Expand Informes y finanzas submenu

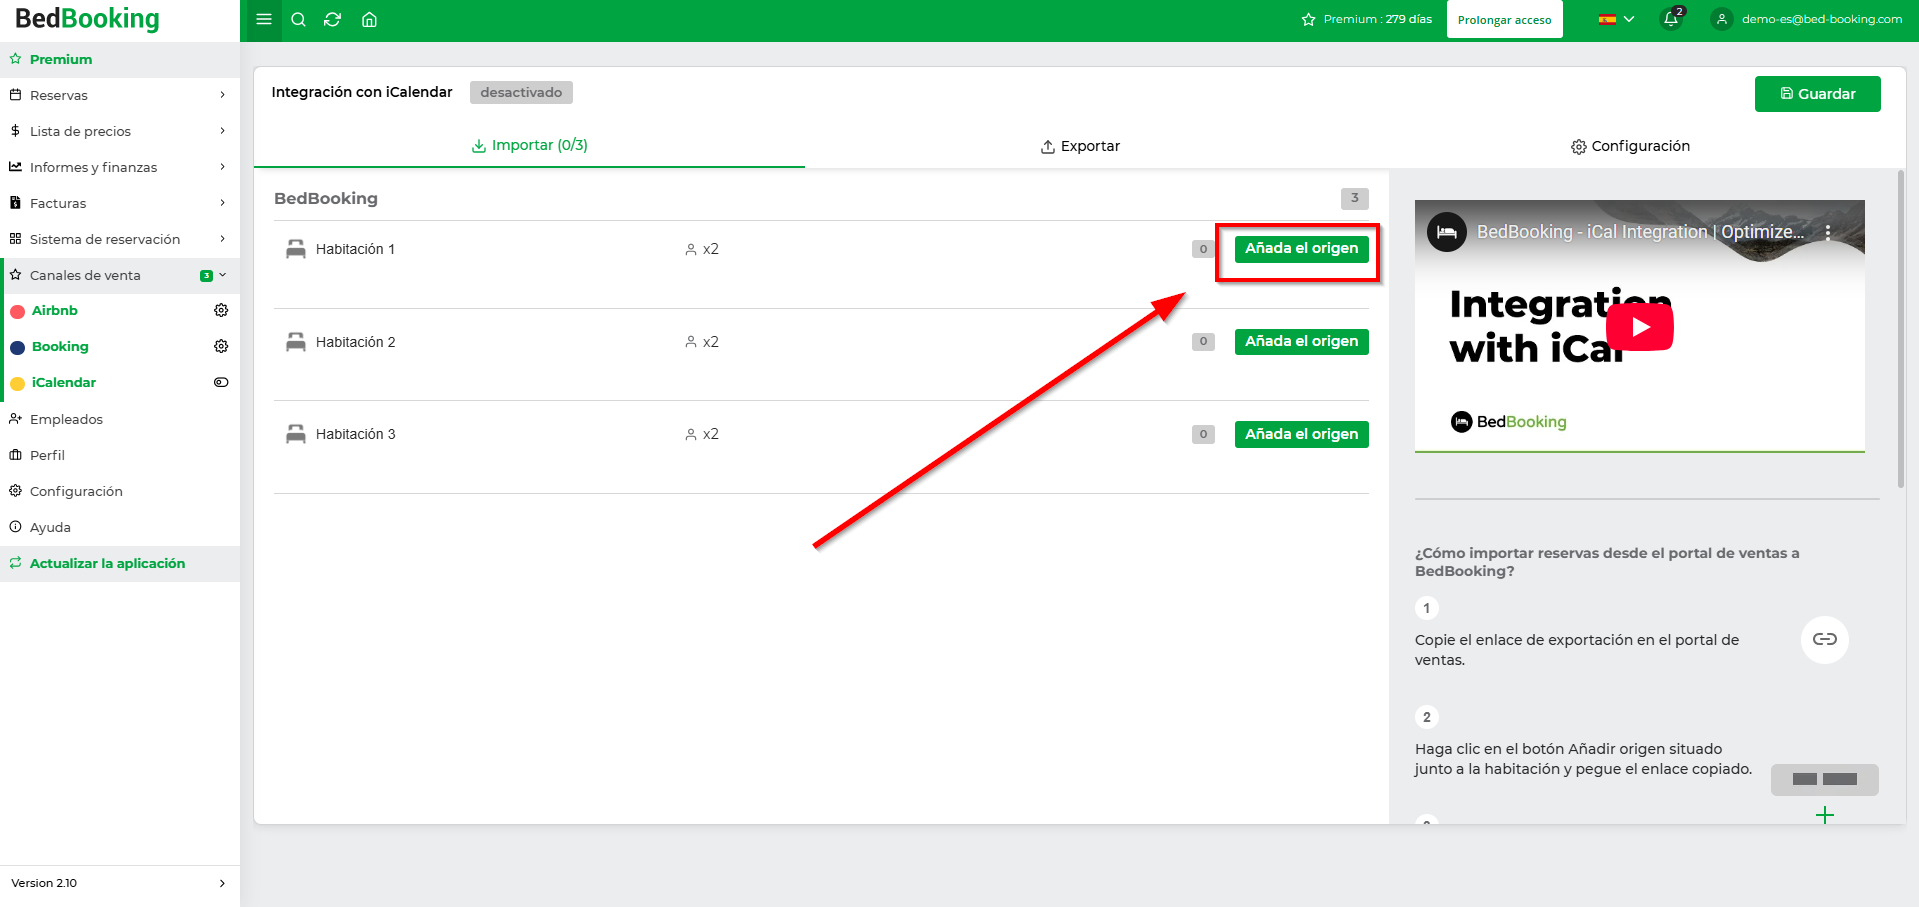click(222, 167)
